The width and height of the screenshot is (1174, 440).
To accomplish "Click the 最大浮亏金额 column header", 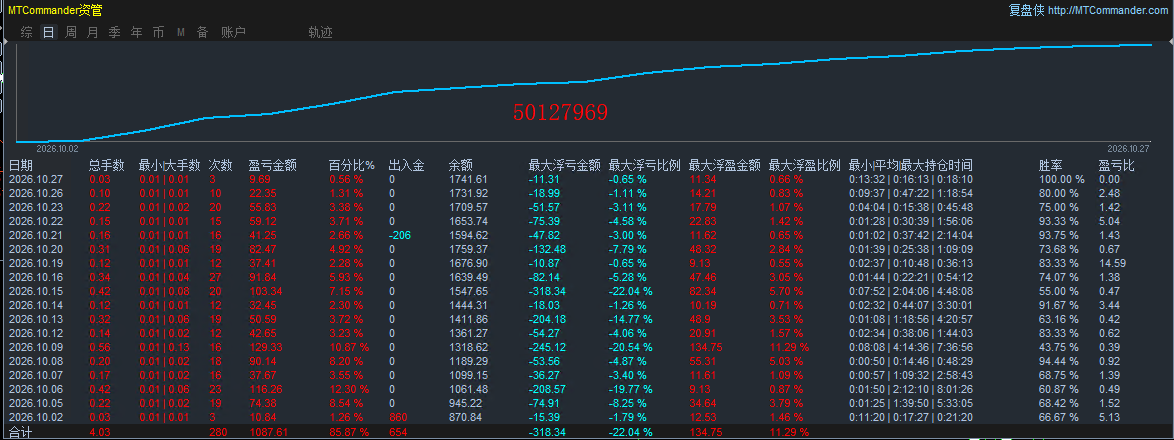I will (565, 165).
